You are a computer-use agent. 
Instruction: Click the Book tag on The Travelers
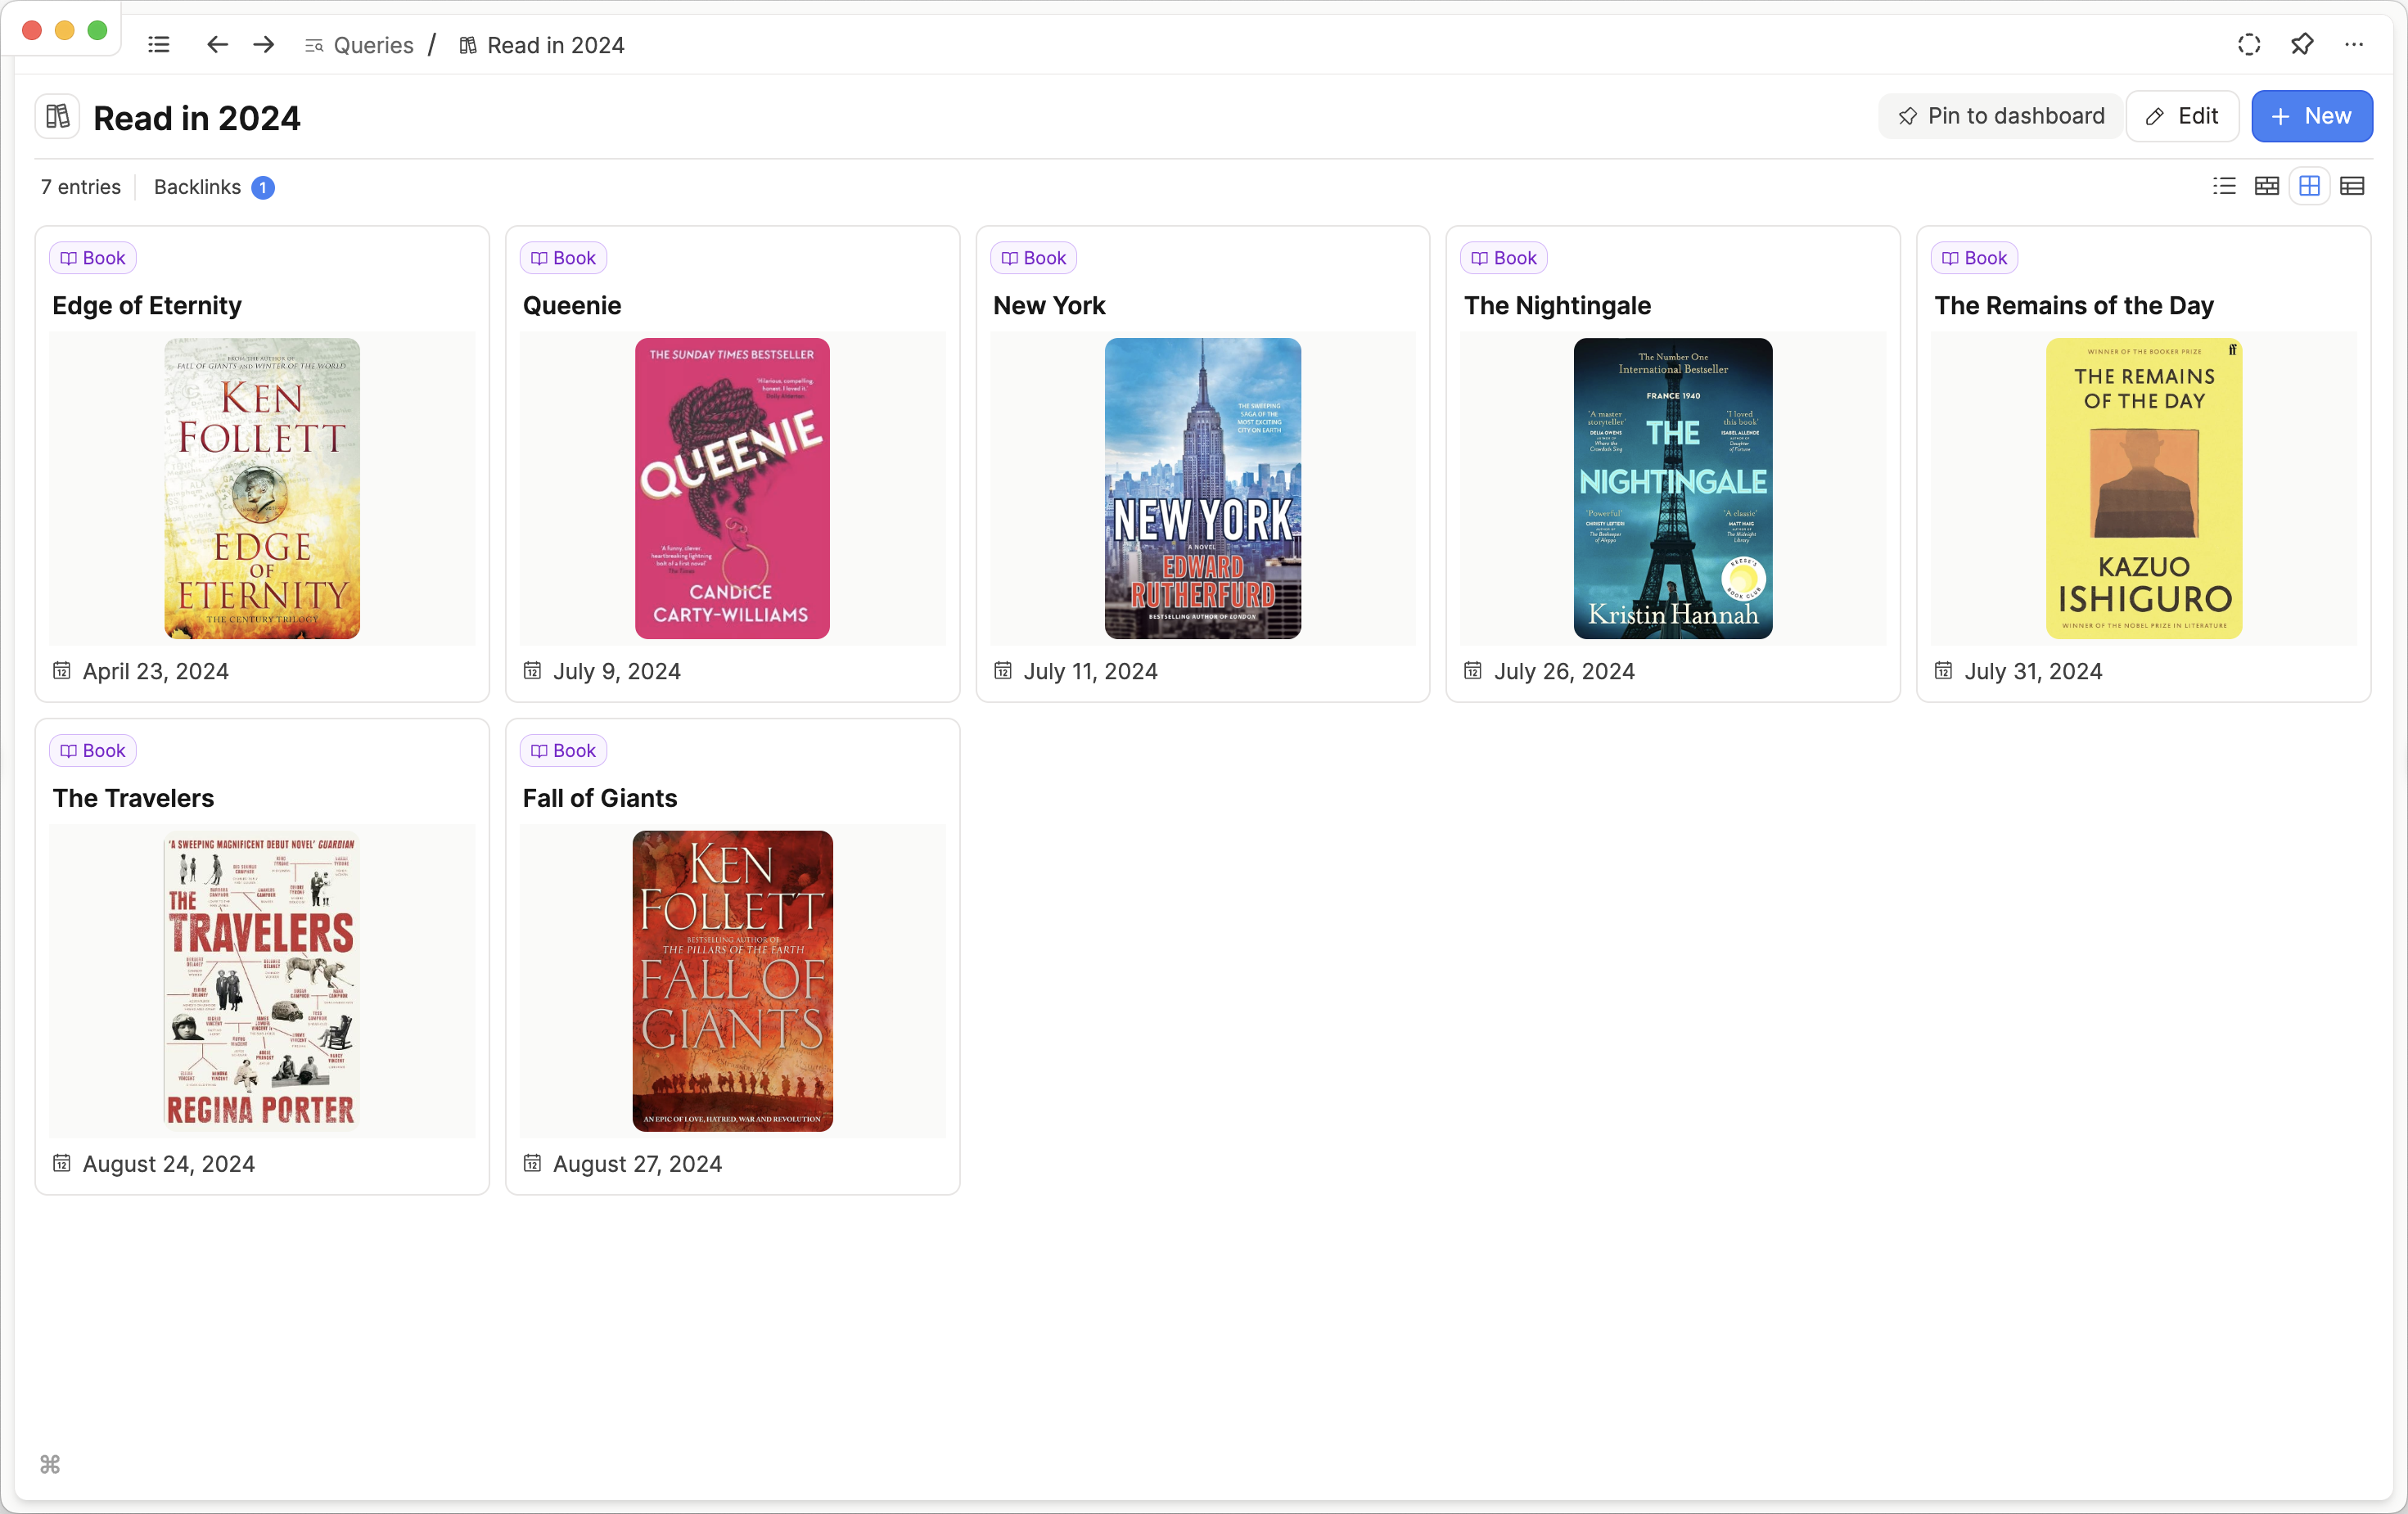(93, 751)
